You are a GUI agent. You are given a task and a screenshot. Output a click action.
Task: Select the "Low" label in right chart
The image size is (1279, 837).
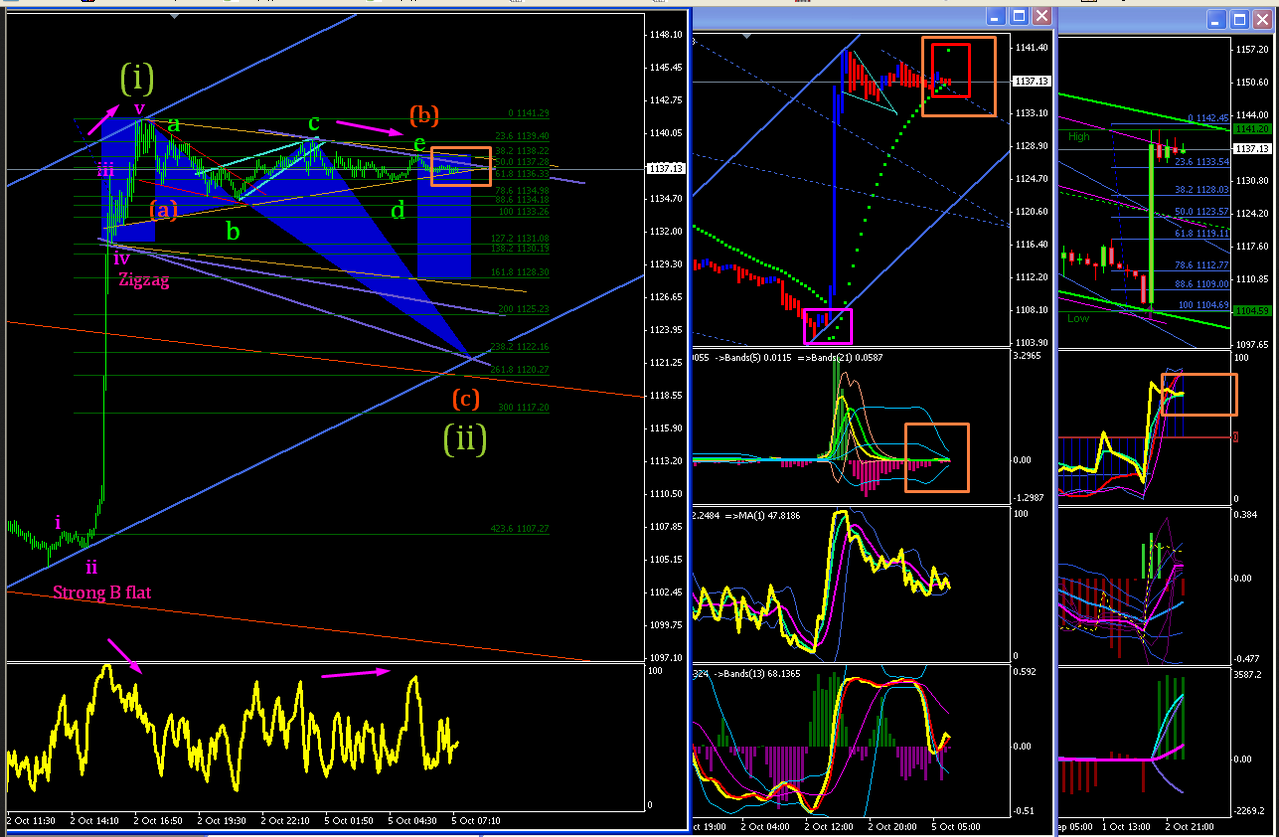point(1078,319)
